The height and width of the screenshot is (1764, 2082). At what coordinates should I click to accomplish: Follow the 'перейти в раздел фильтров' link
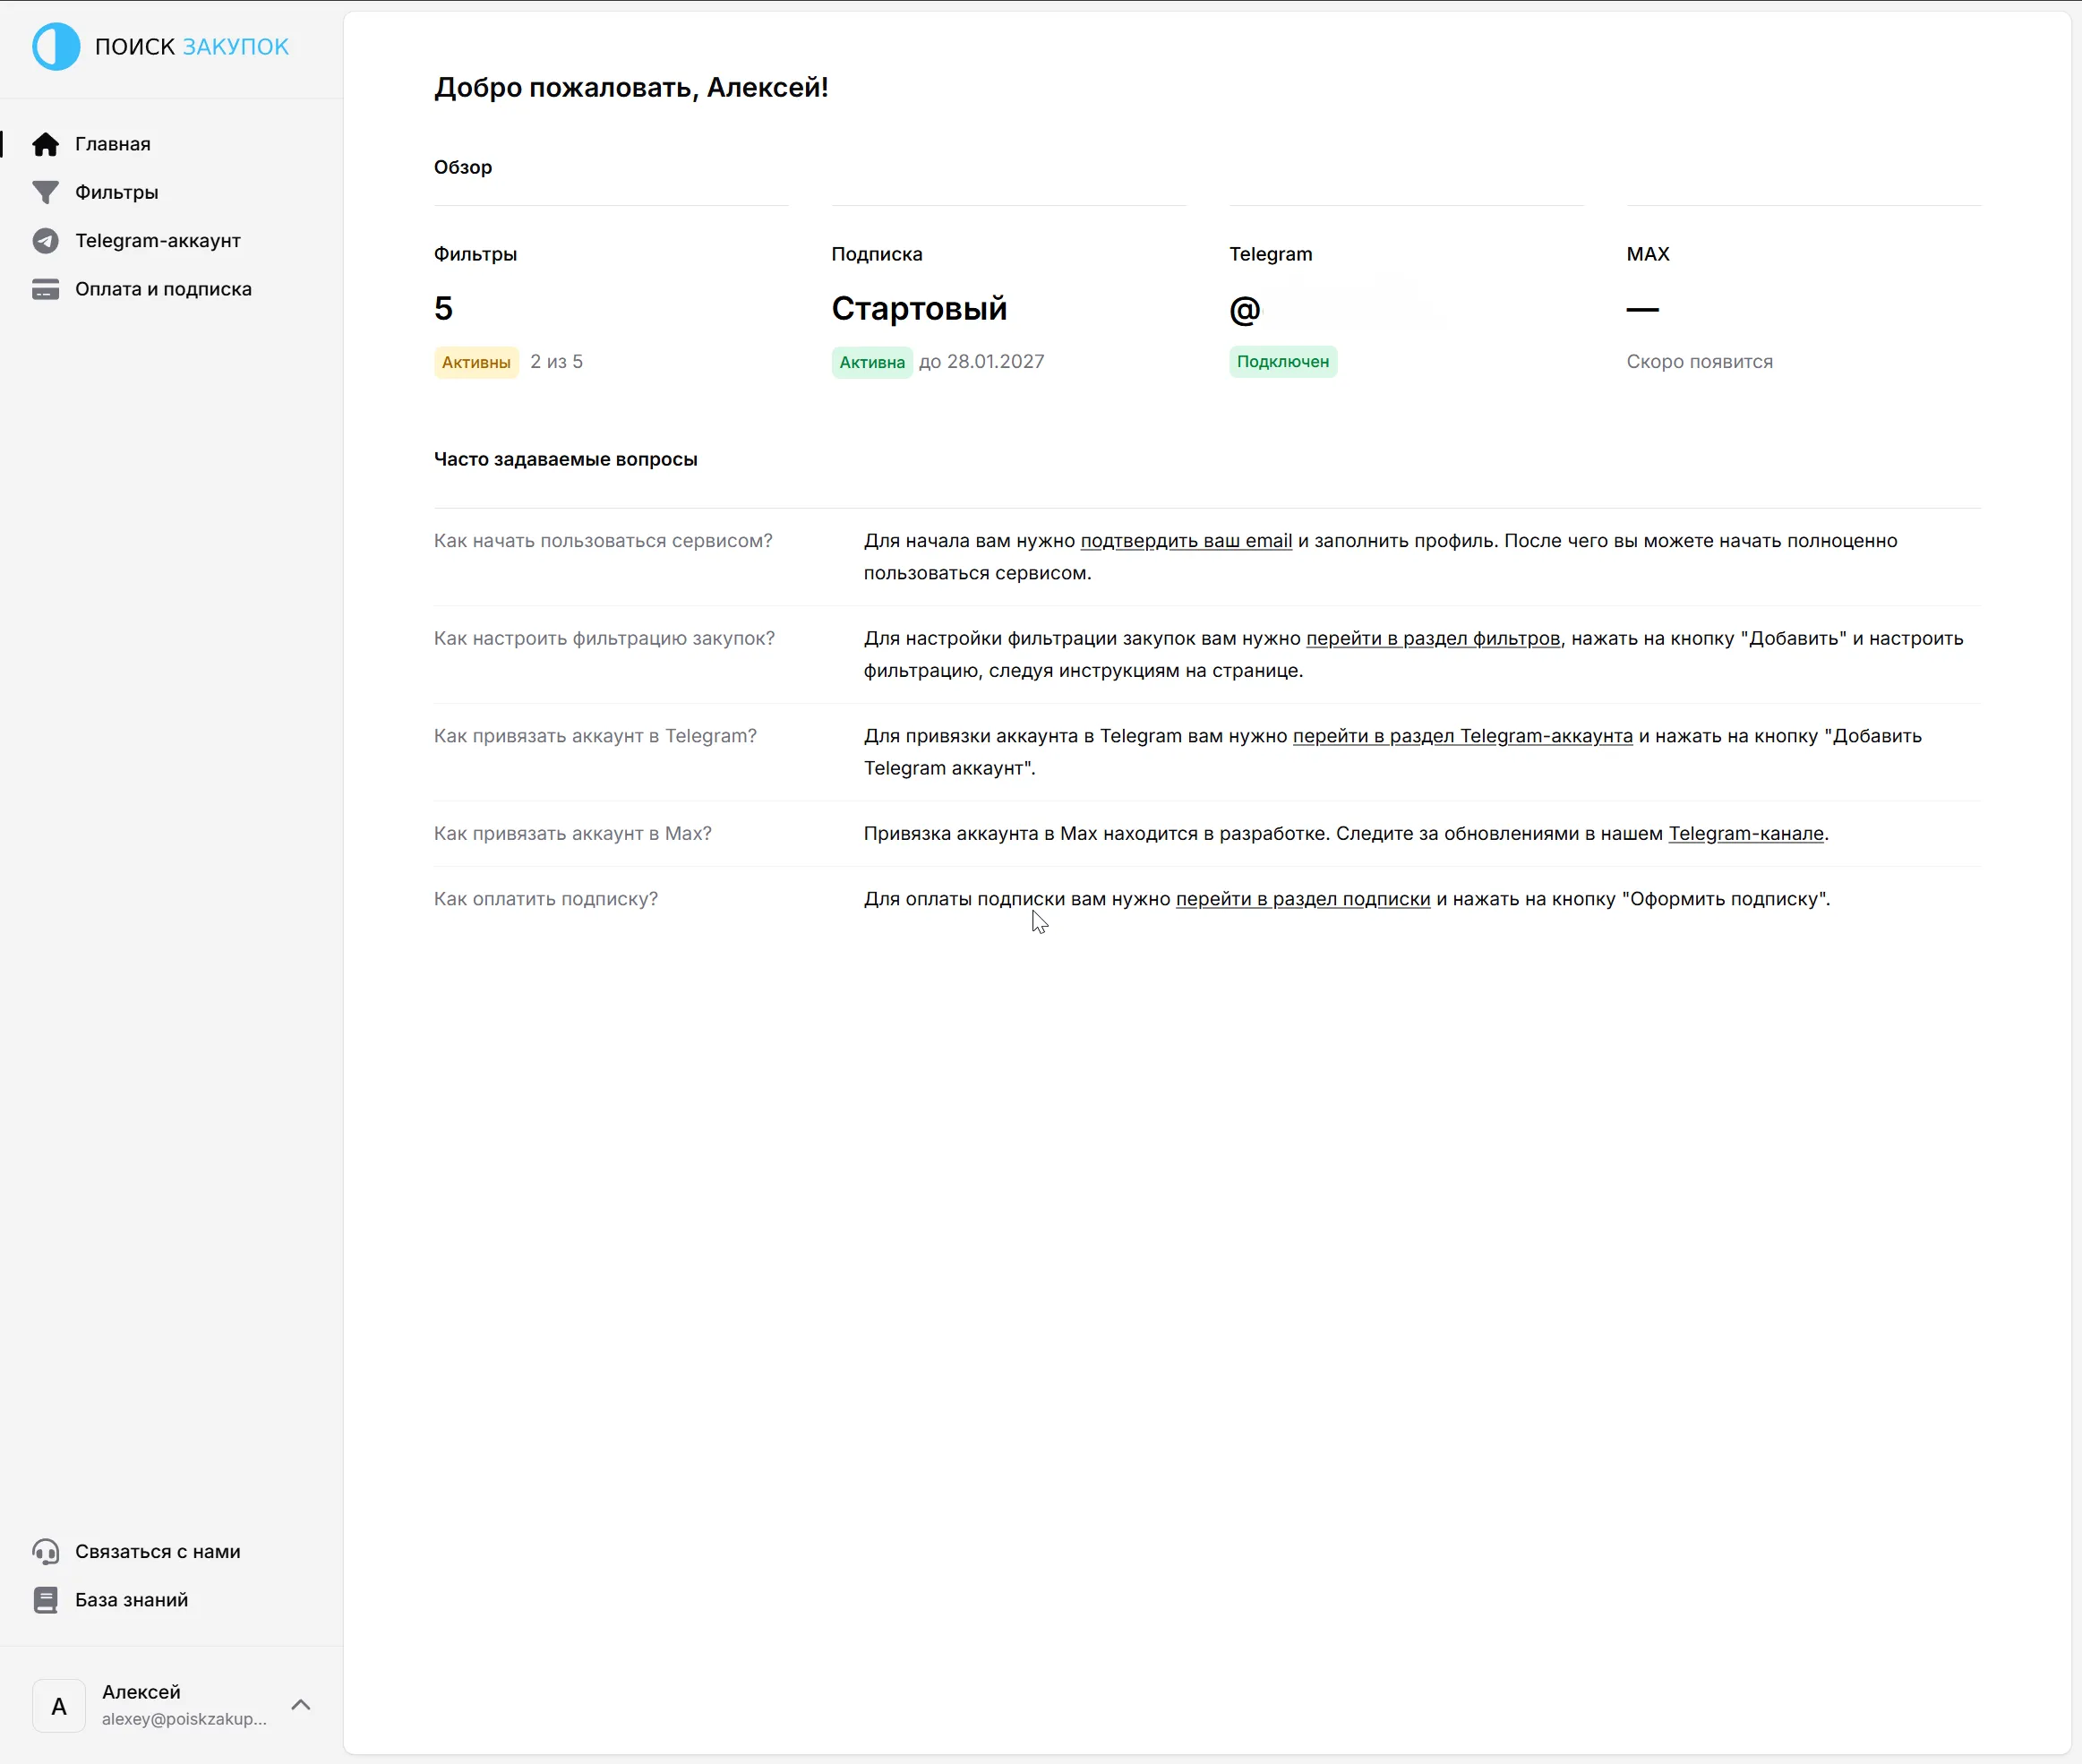pyautogui.click(x=1432, y=638)
